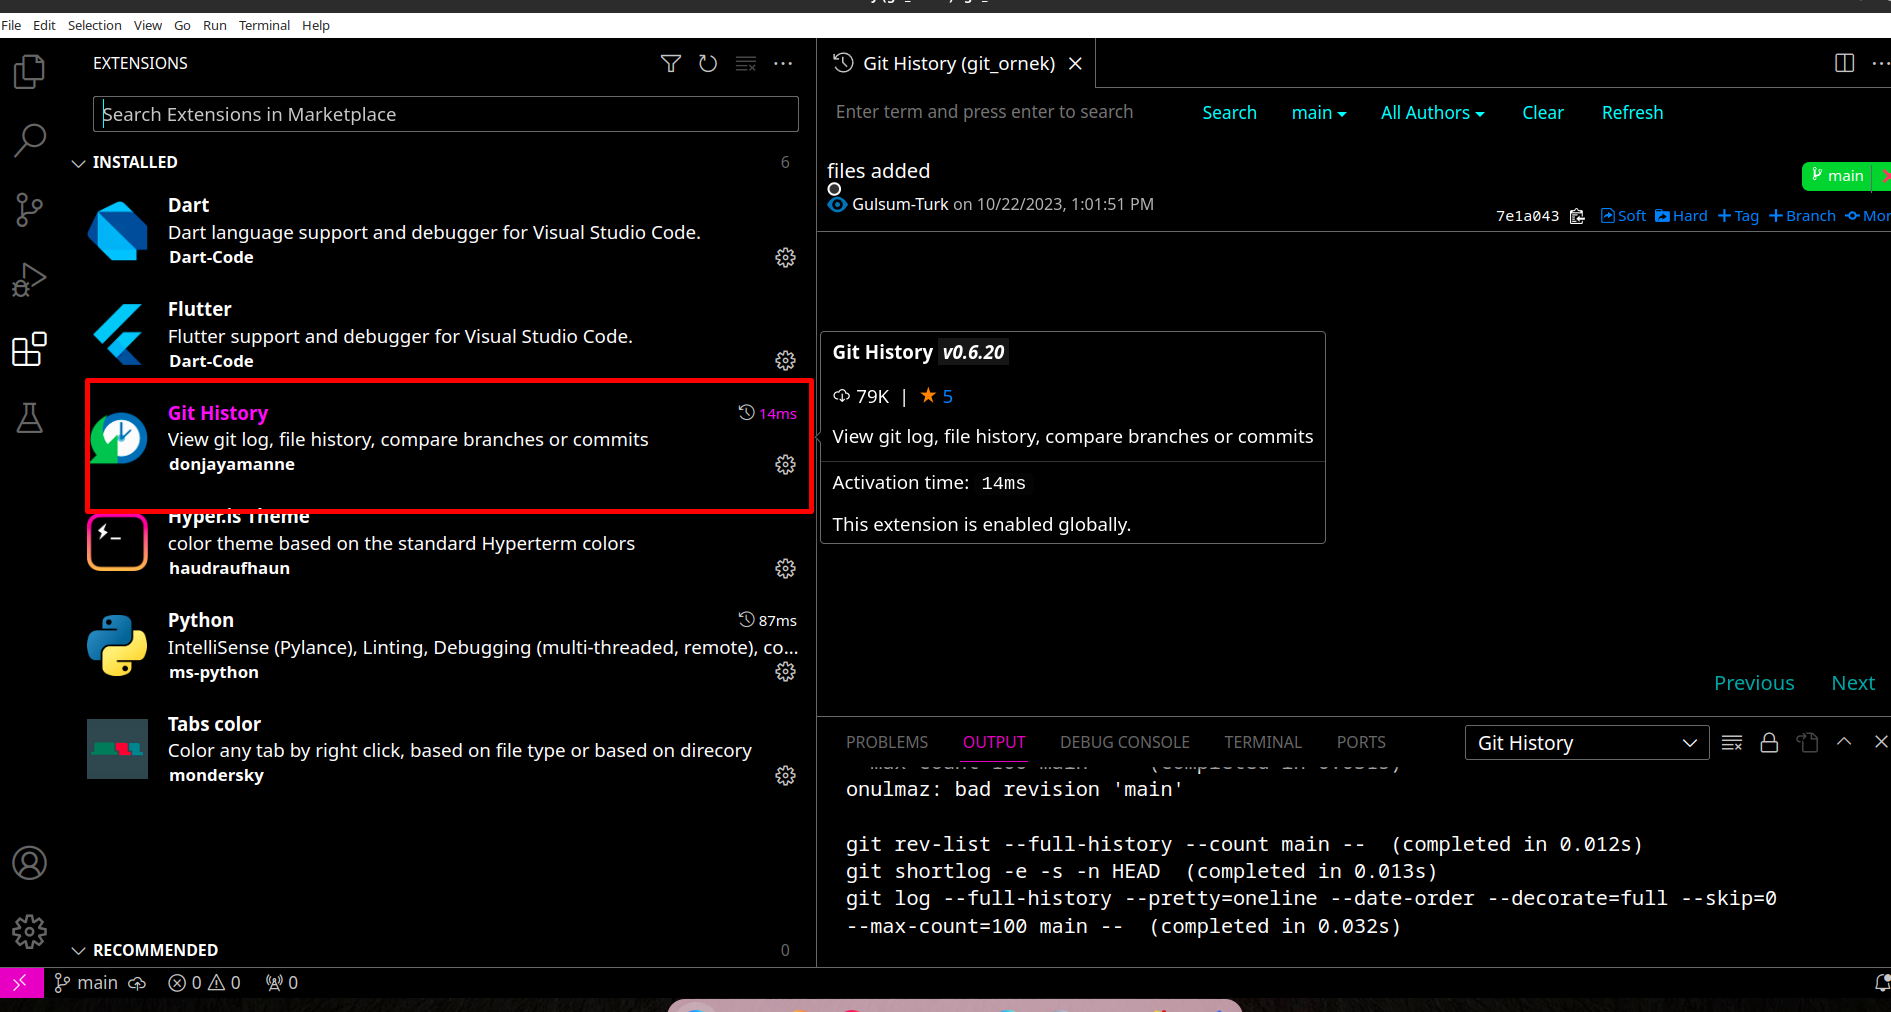
Task: Click main branch in the status bar
Action: (x=86, y=983)
